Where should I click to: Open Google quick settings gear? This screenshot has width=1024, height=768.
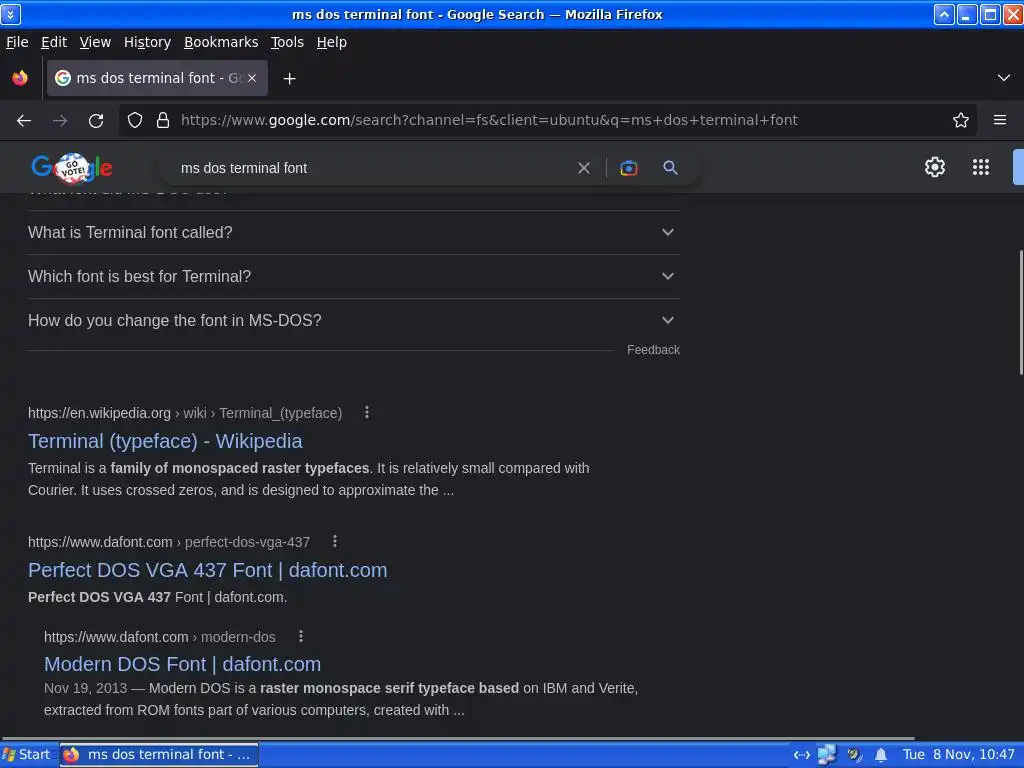coord(935,167)
